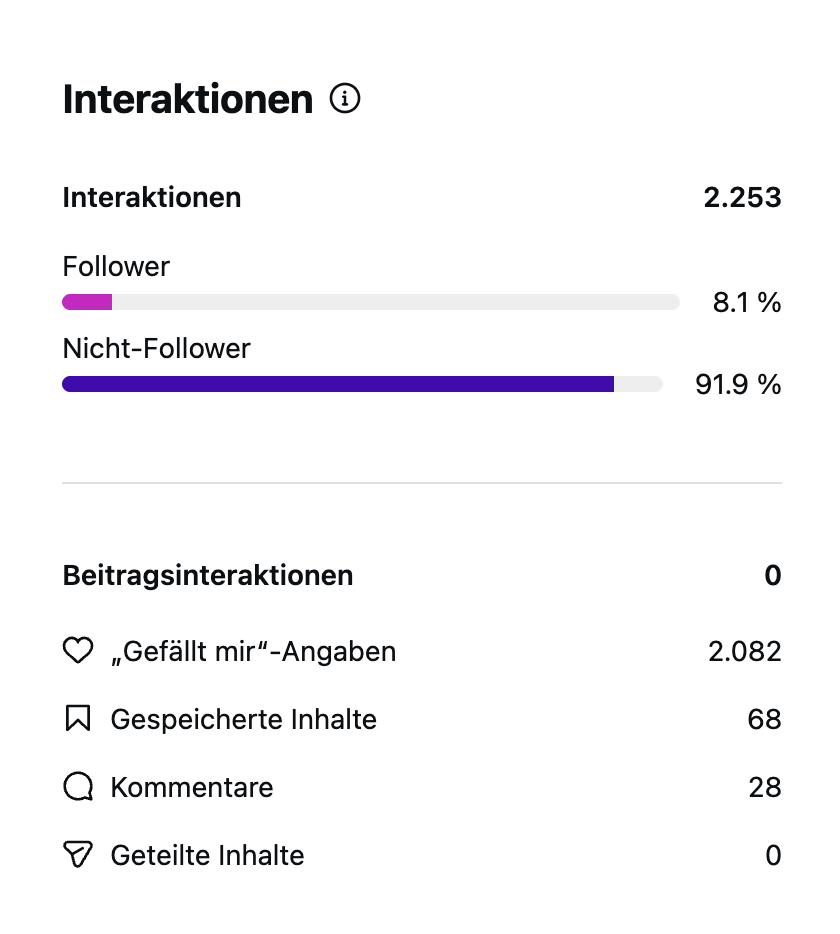Click the total interactions count 2.253
The image size is (840, 934).
[x=742, y=197]
